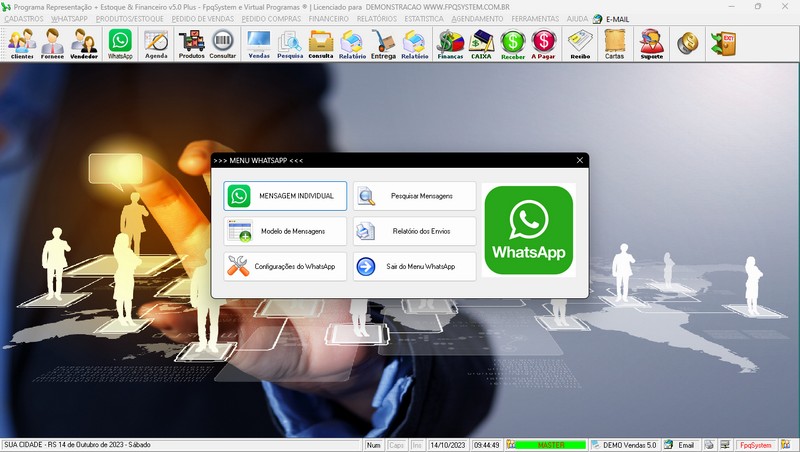This screenshot has height=452, width=800.
Task: Click the Suporte toolbar icon
Action: (x=651, y=43)
